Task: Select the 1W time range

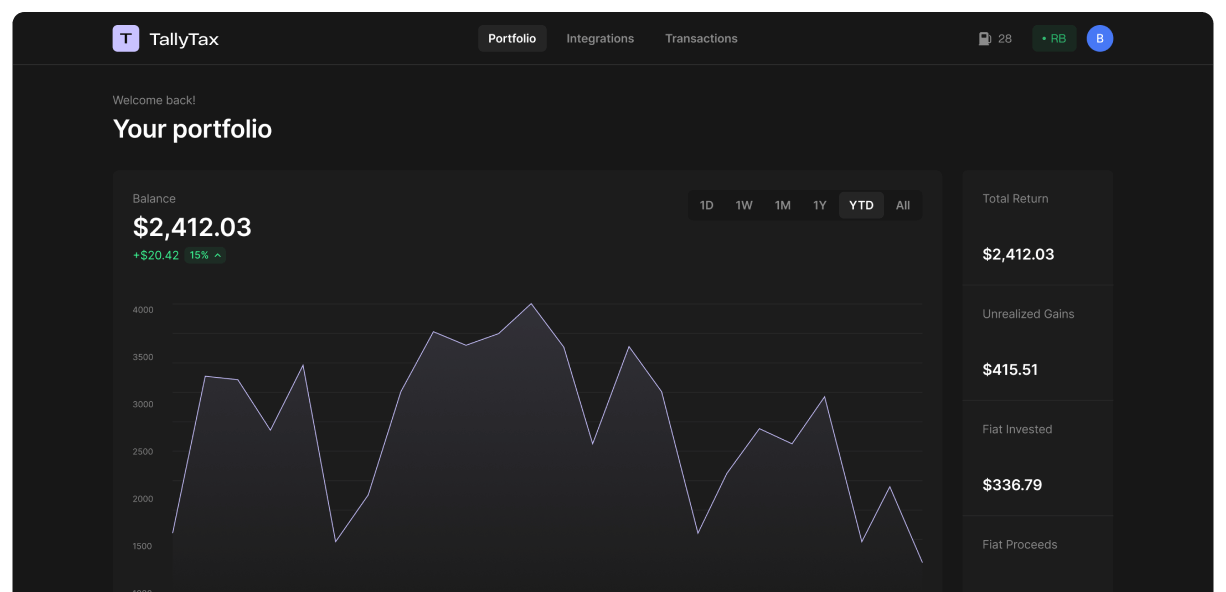Action: click(x=744, y=206)
